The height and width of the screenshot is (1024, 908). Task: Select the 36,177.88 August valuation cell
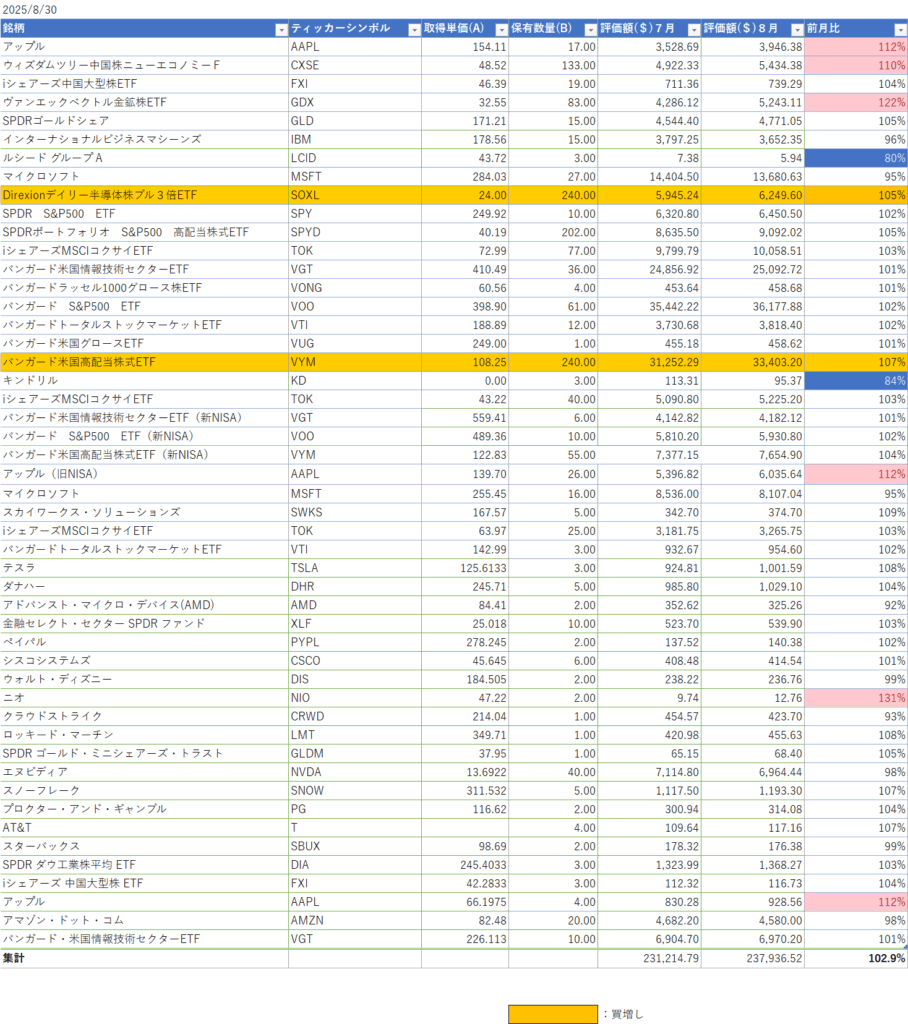753,306
